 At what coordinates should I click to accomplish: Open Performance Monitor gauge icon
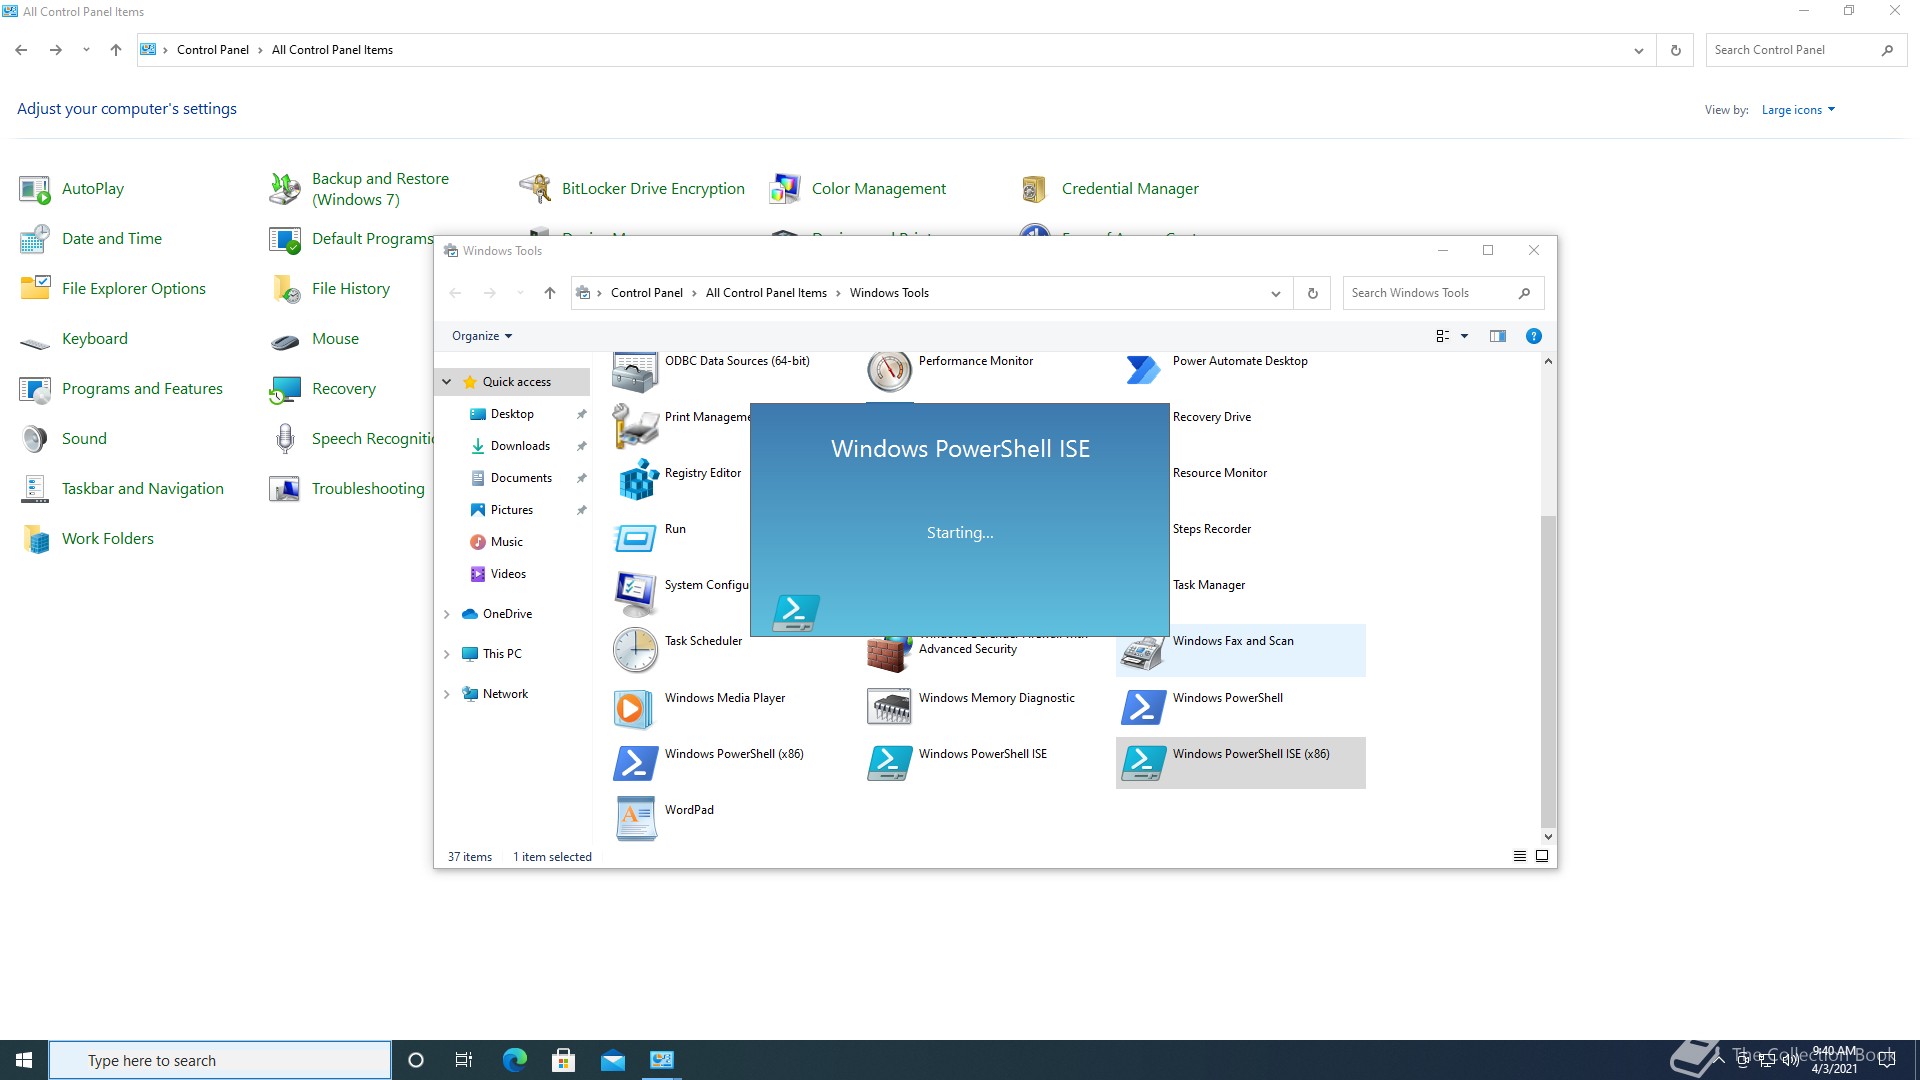pos(889,372)
